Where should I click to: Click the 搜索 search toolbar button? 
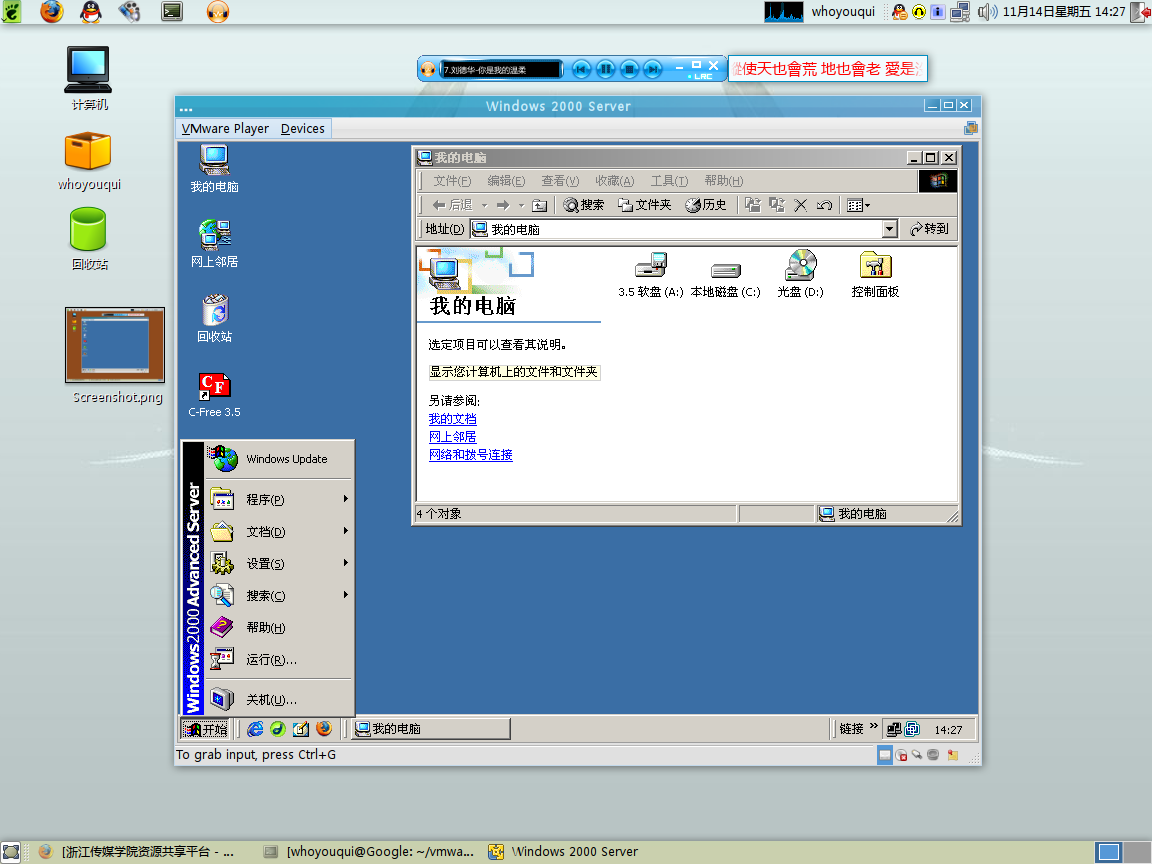[583, 205]
